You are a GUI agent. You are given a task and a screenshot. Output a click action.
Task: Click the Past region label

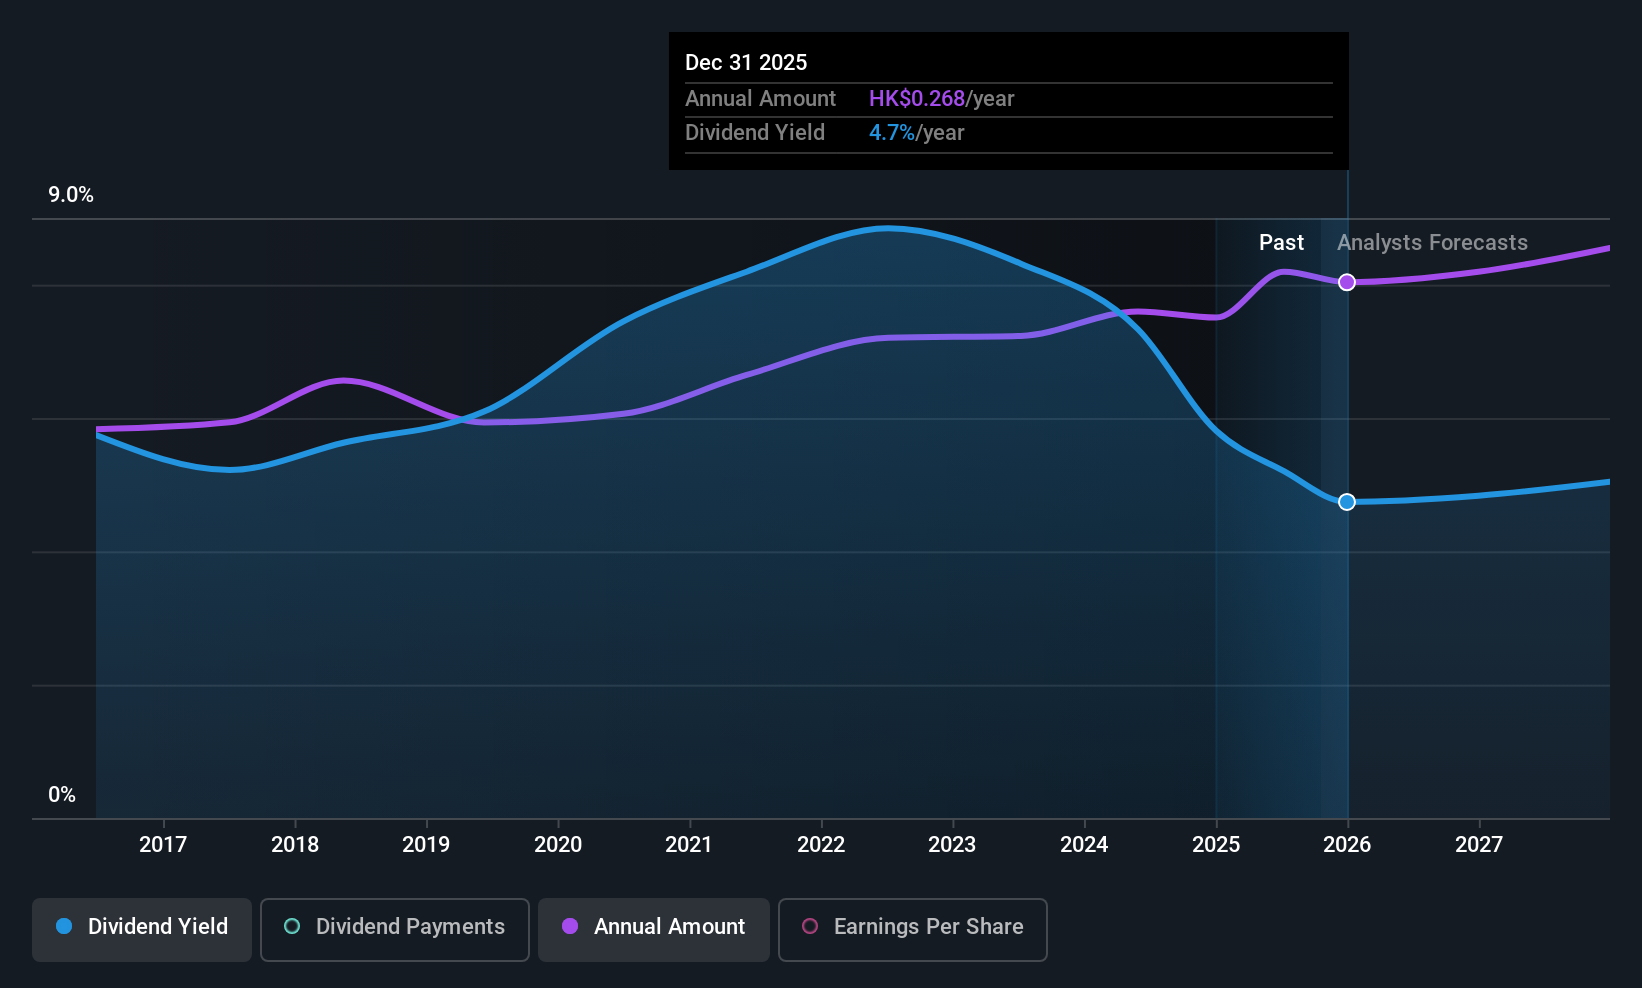[x=1281, y=242]
